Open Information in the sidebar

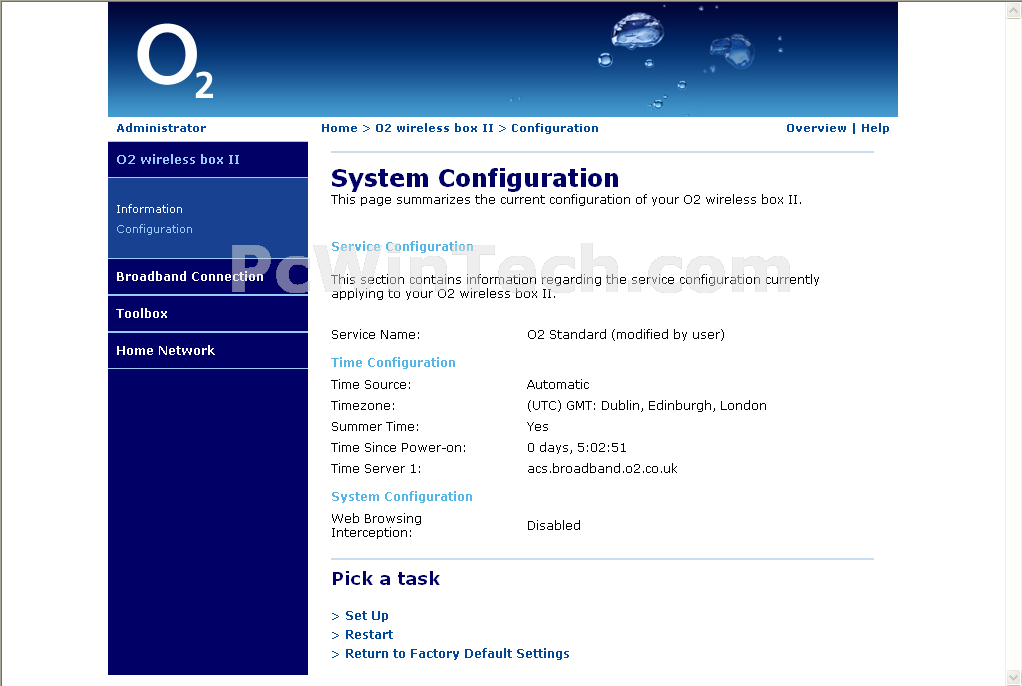(149, 209)
